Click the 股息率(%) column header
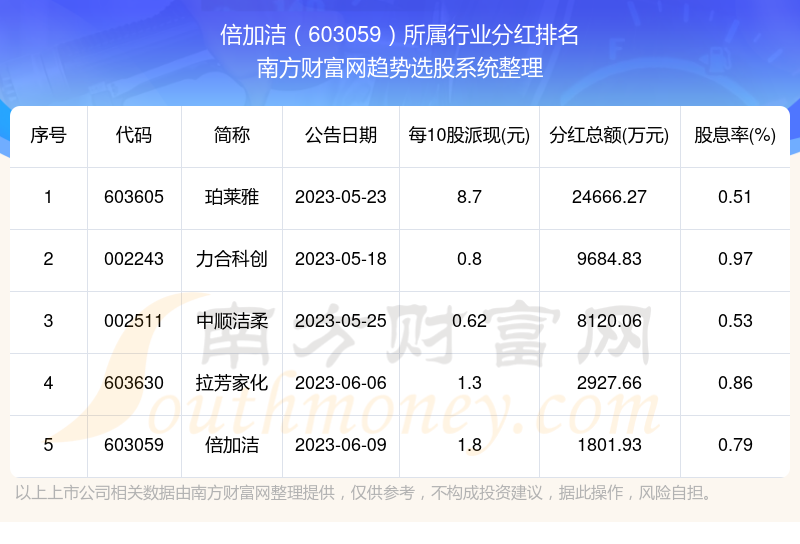 click(x=735, y=135)
